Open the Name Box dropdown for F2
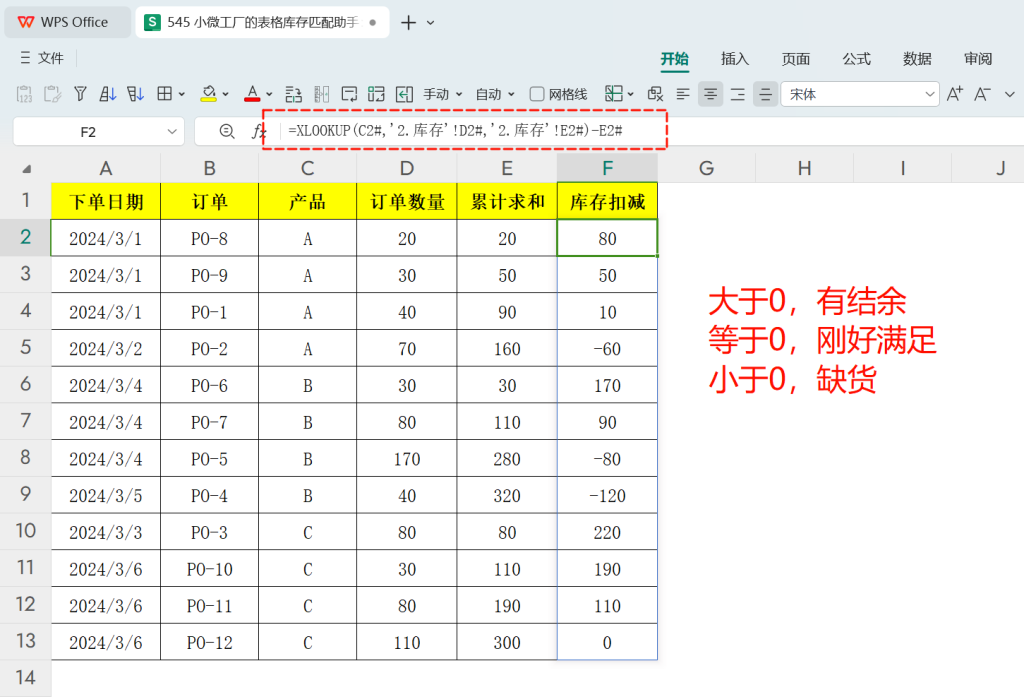 172,131
